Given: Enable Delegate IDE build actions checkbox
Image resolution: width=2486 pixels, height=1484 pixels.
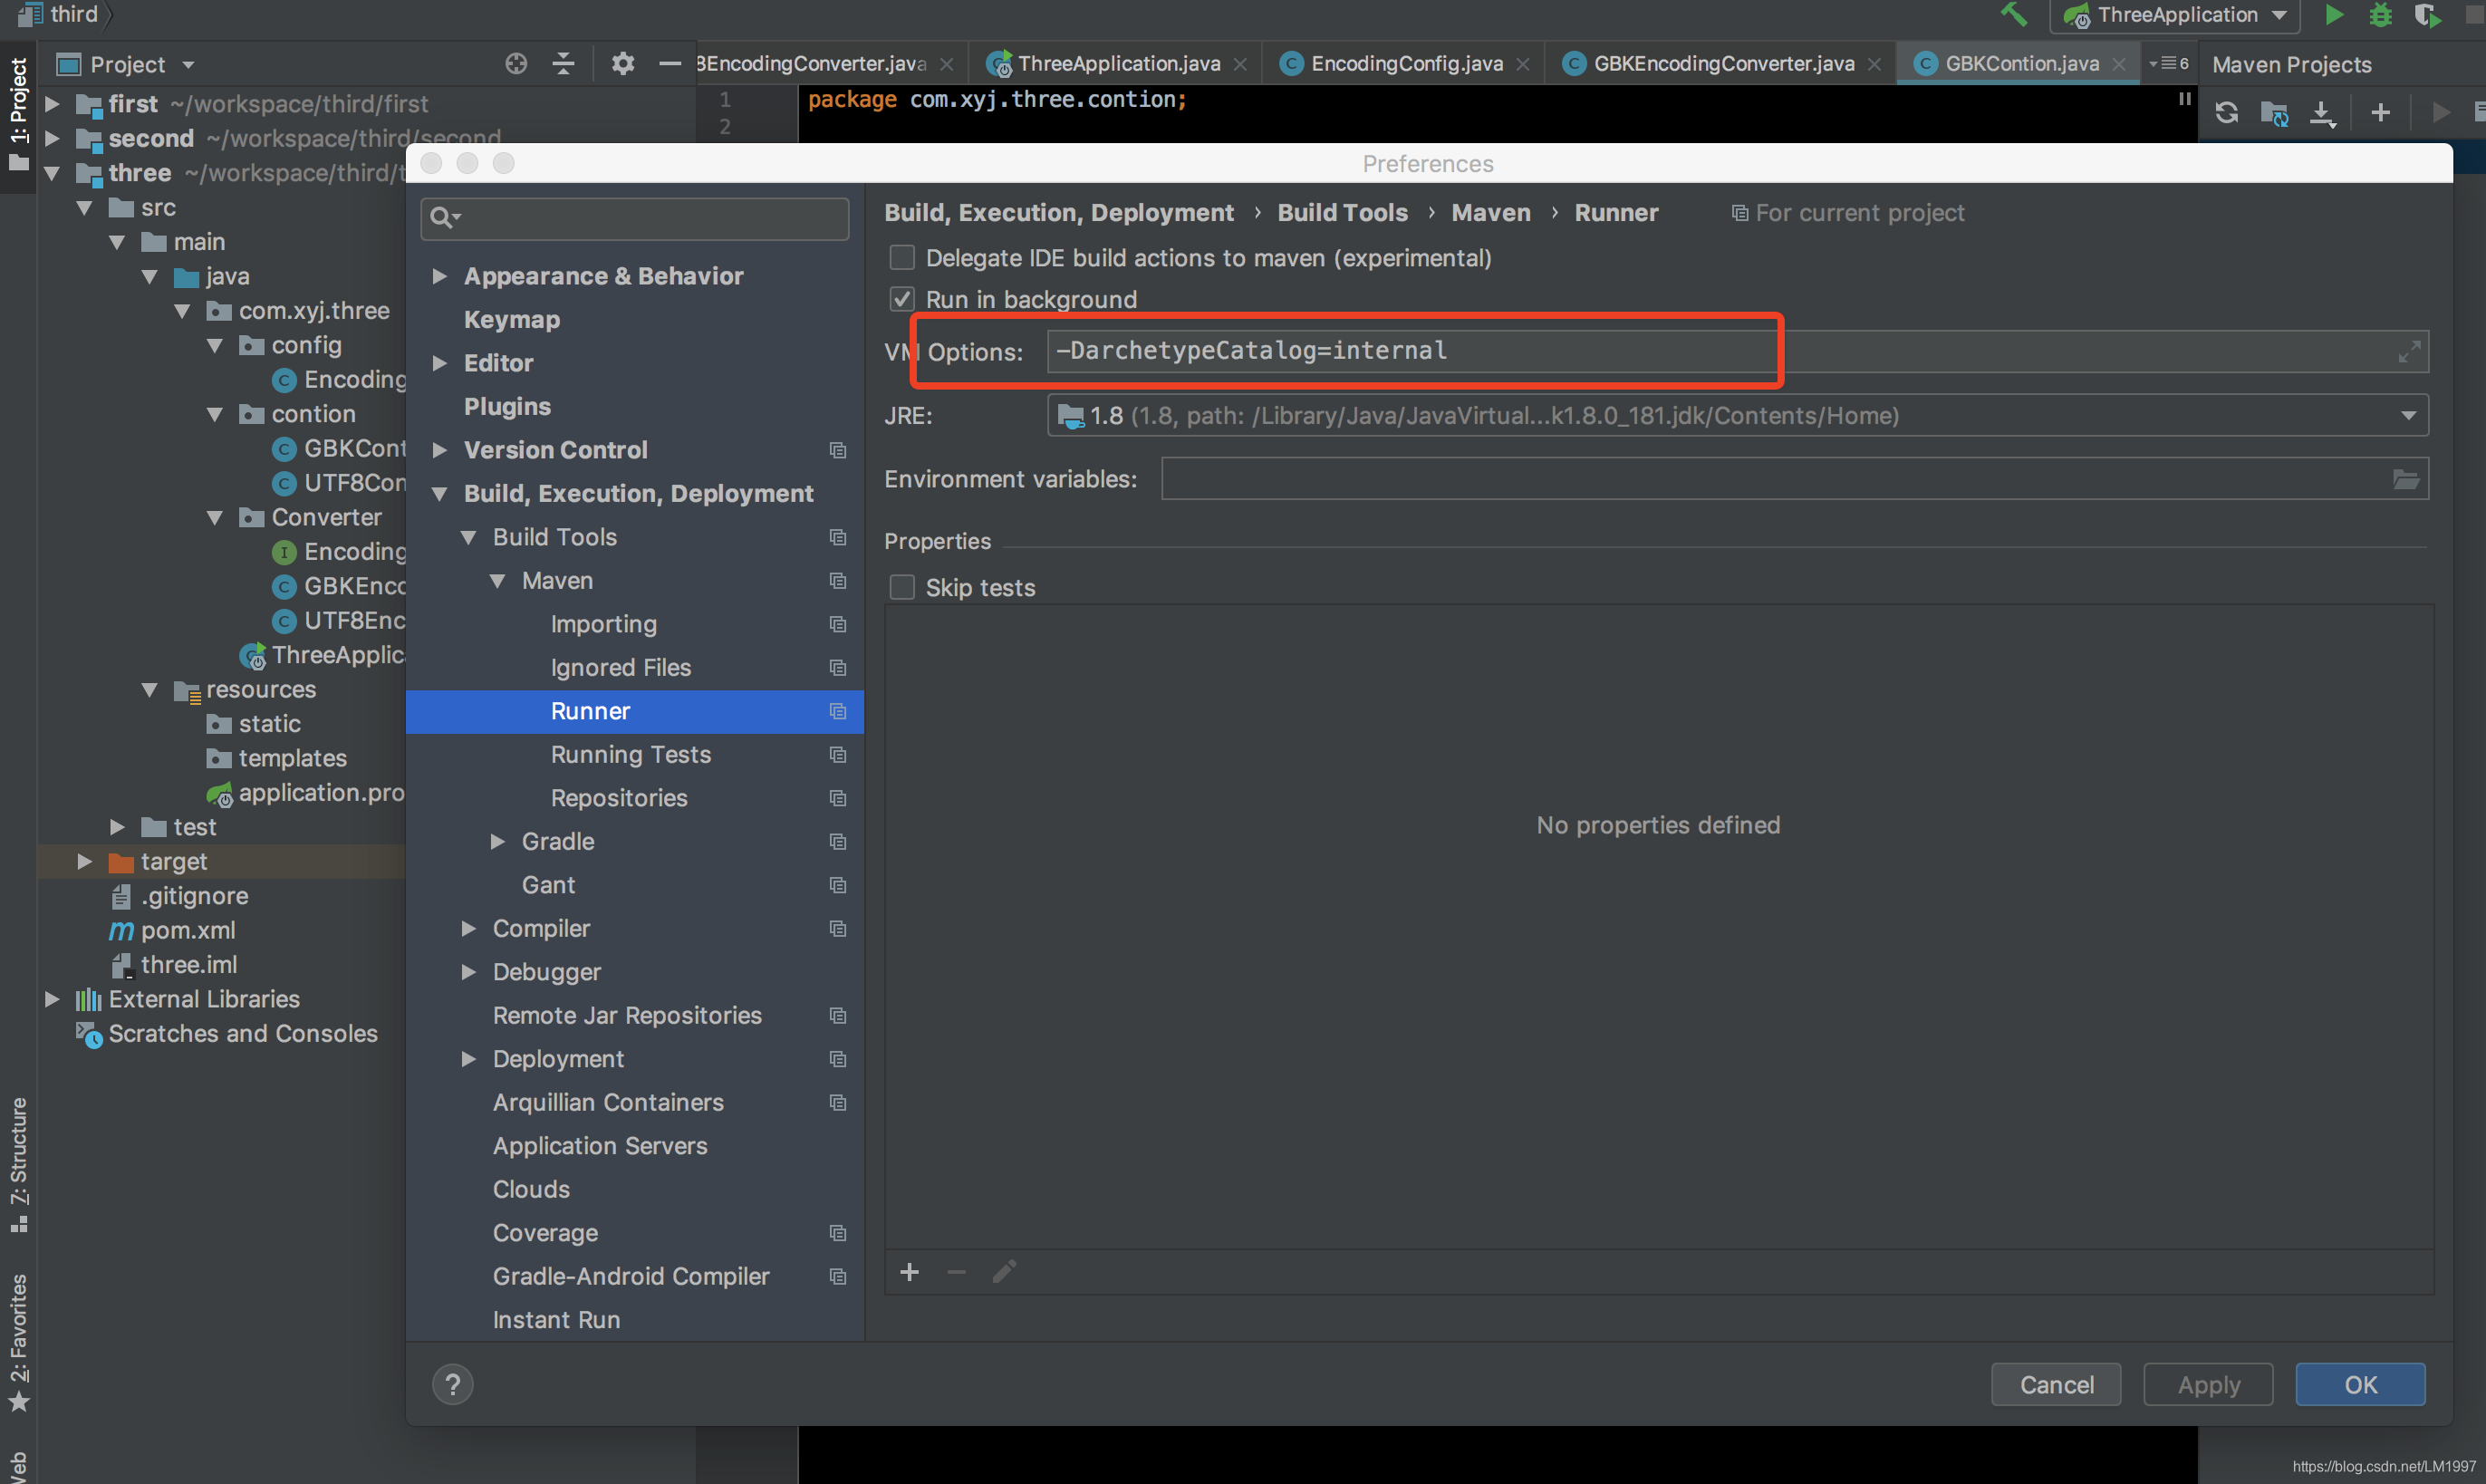Looking at the screenshot, I should pos(902,258).
